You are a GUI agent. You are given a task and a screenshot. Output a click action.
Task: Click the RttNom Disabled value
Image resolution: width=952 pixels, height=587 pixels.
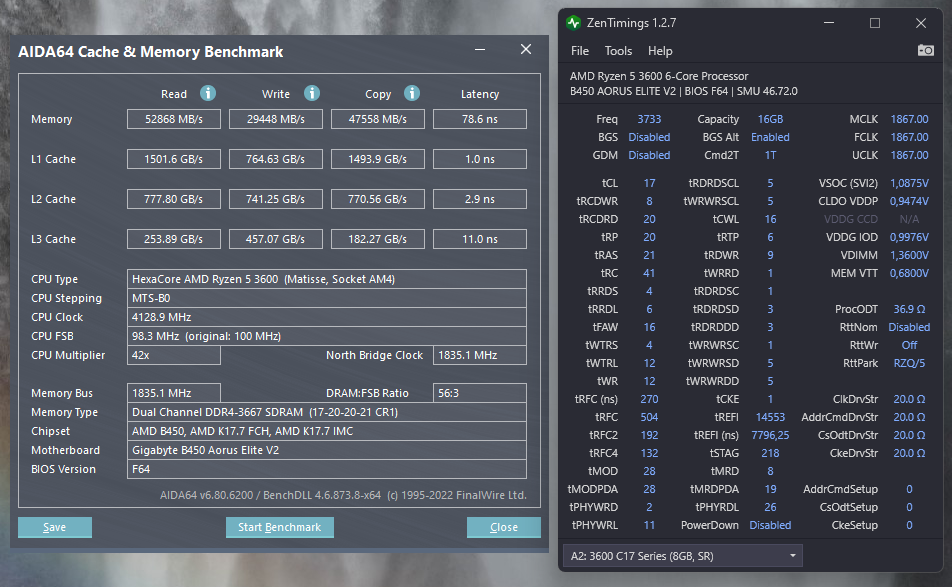pos(909,327)
